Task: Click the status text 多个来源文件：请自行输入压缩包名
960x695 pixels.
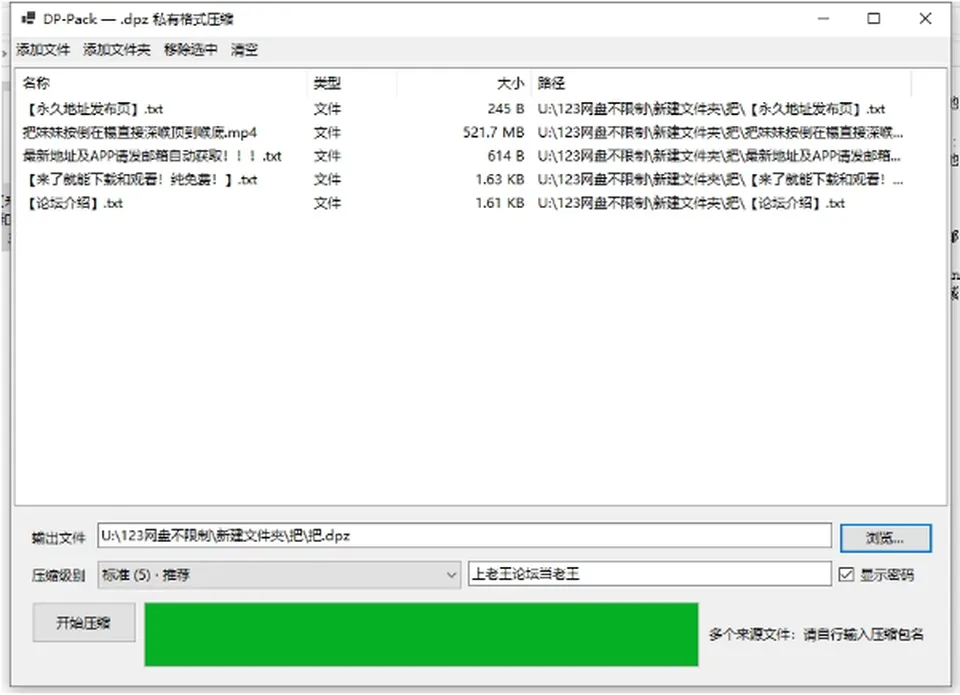Action: [x=816, y=634]
